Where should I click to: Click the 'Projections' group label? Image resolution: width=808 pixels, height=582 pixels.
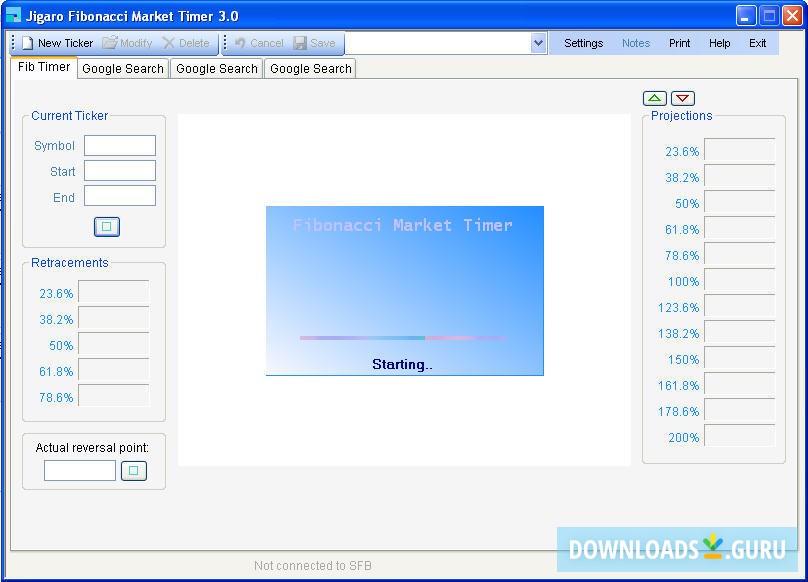click(x=681, y=115)
